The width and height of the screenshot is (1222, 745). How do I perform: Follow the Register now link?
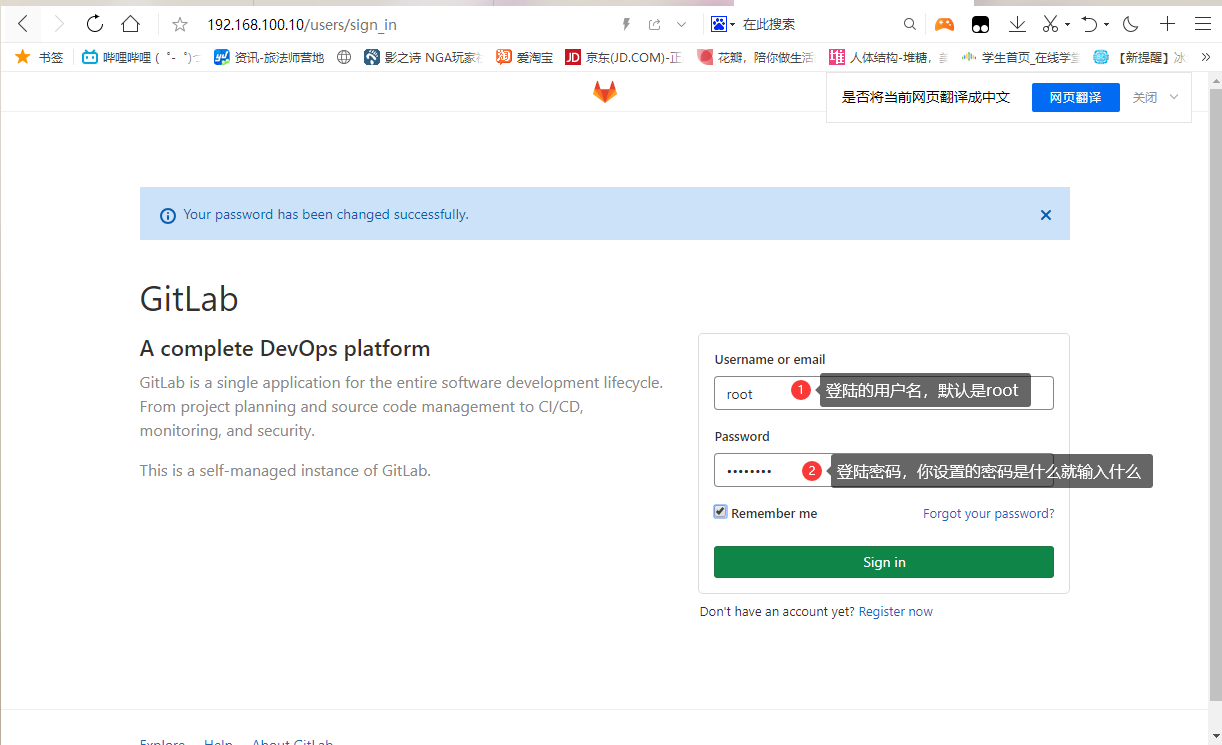(896, 612)
